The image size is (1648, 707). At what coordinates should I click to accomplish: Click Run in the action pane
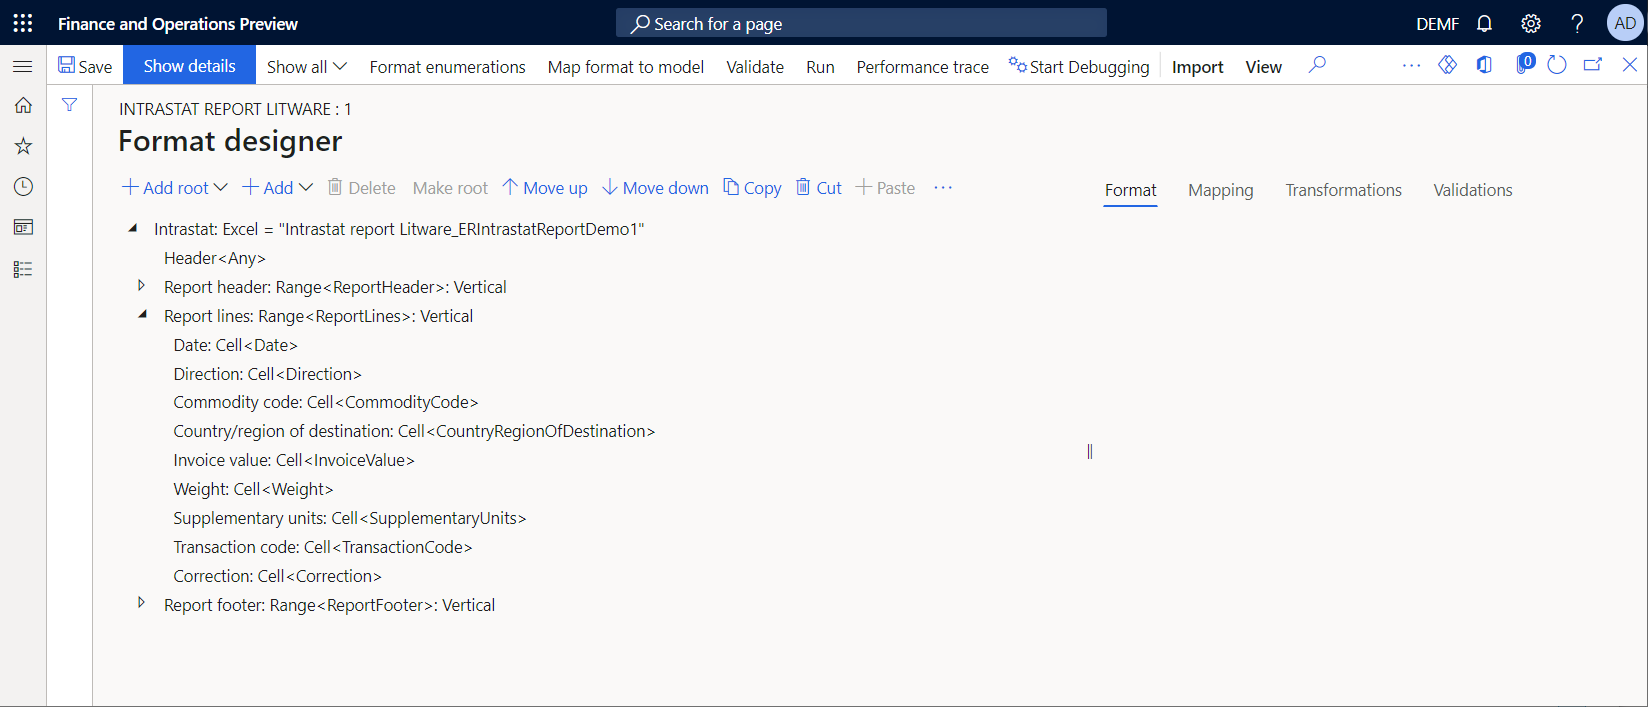pos(820,66)
